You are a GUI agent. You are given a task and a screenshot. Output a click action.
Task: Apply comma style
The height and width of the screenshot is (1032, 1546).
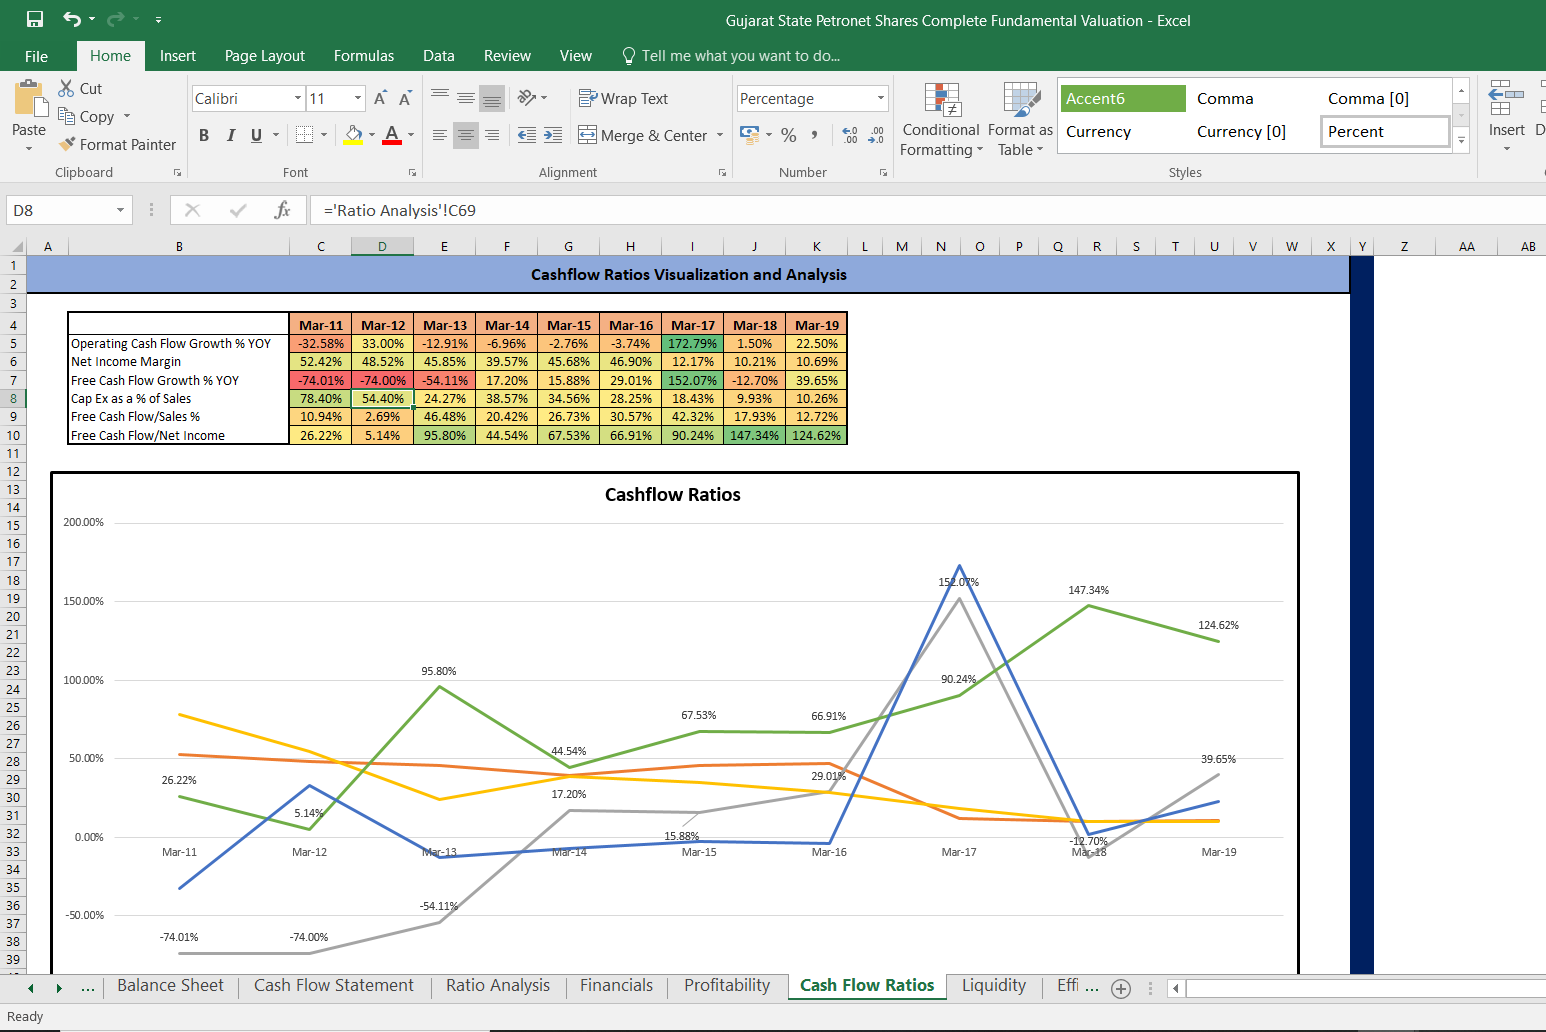(x=815, y=135)
